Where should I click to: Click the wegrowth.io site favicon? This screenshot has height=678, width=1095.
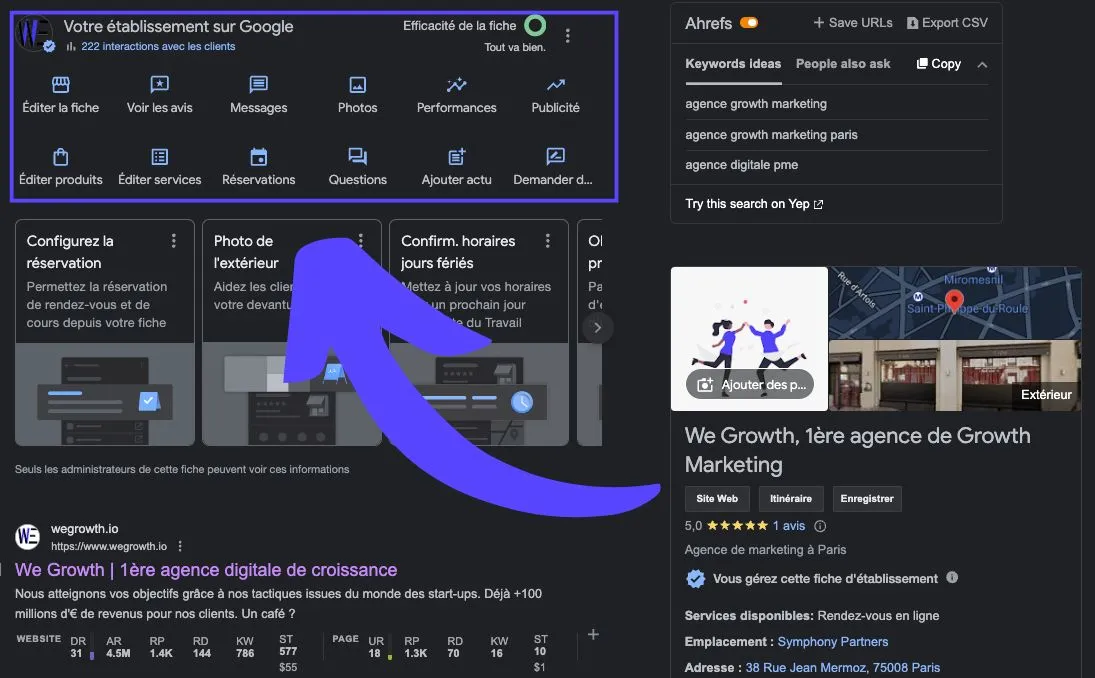27,536
